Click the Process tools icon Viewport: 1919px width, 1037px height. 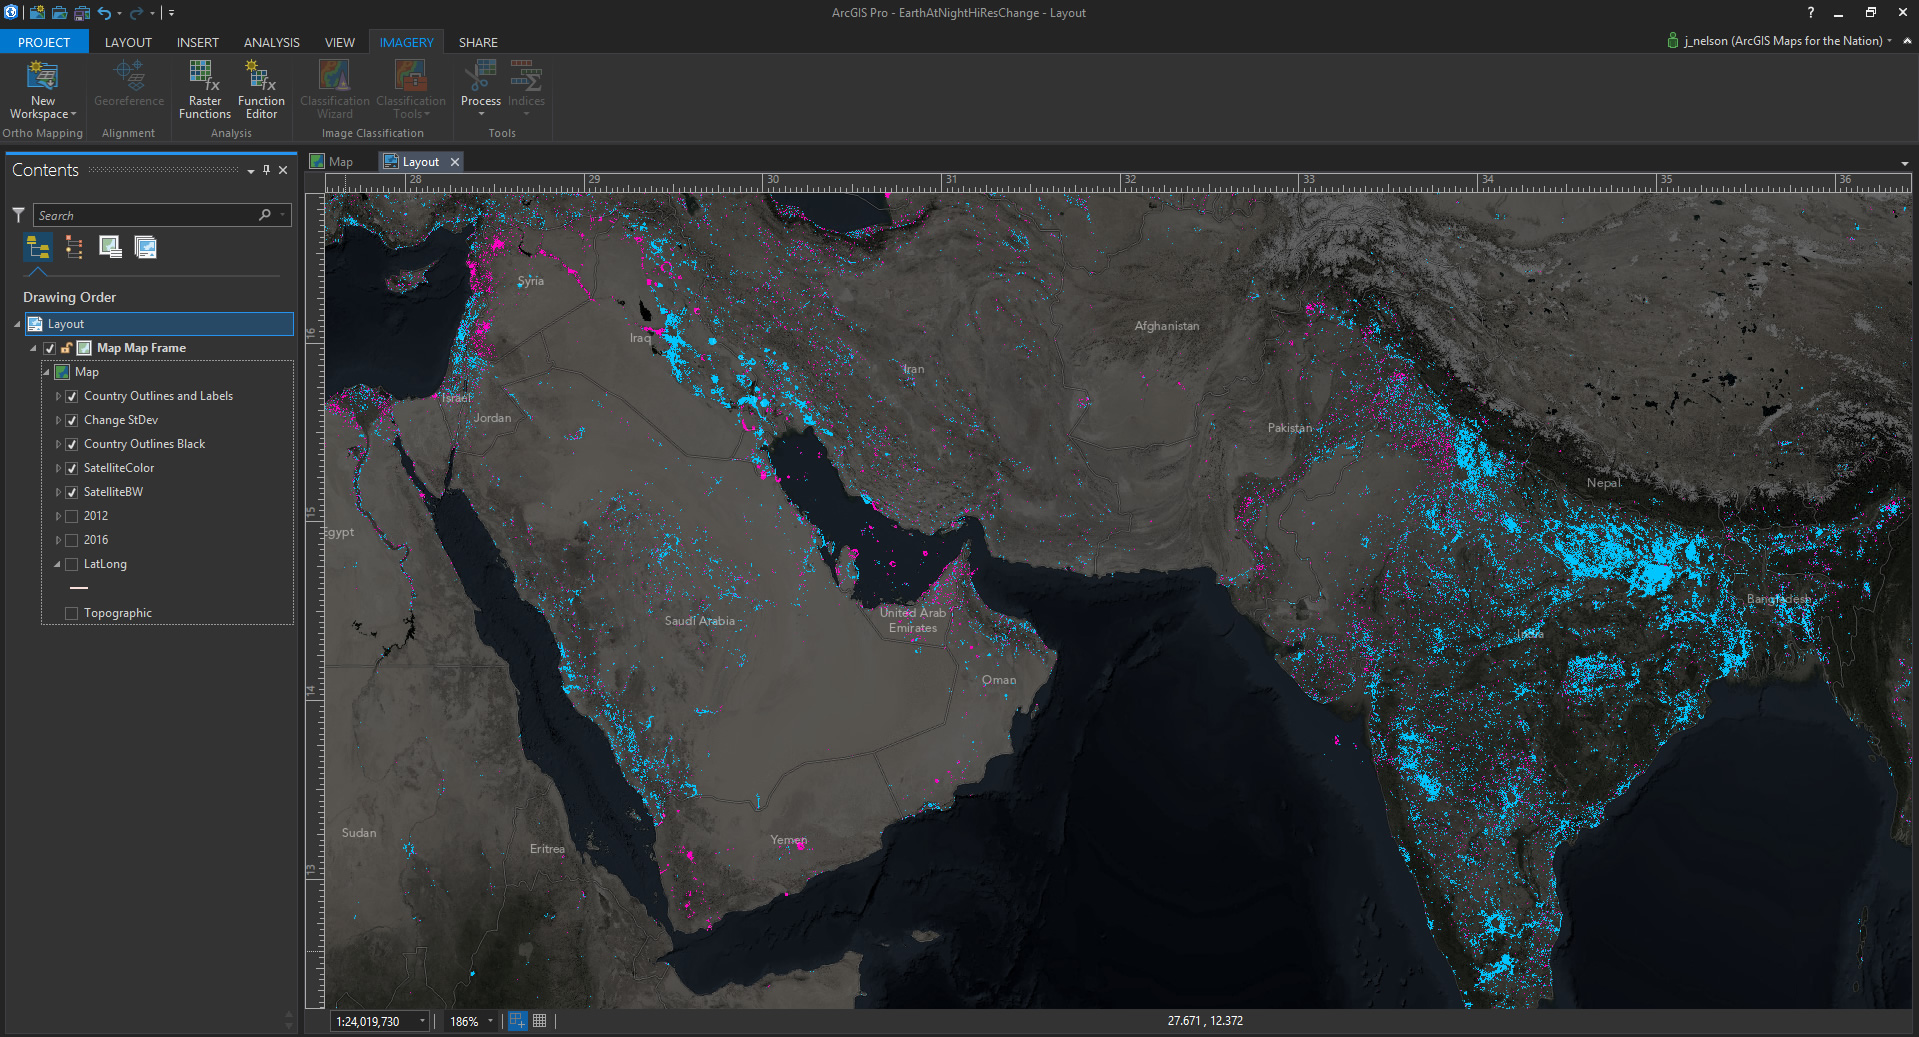pyautogui.click(x=481, y=76)
